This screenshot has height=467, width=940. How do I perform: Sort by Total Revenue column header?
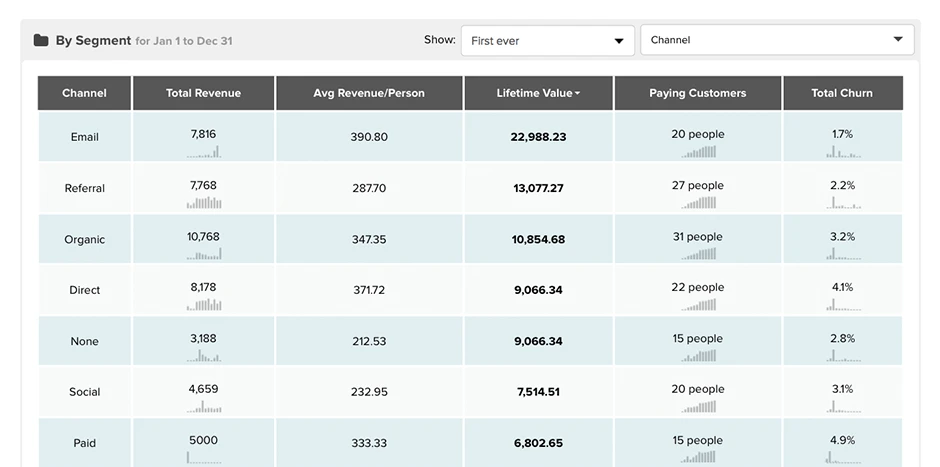pos(203,93)
